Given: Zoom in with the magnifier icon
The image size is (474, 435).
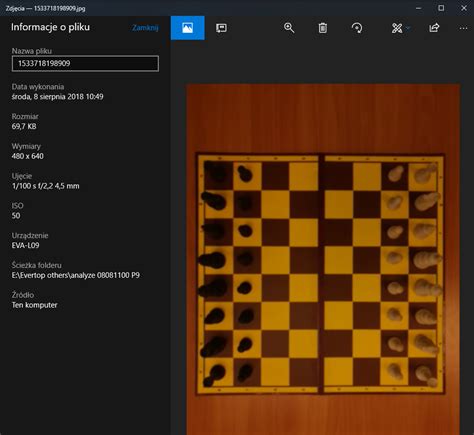Looking at the screenshot, I should (x=289, y=28).
